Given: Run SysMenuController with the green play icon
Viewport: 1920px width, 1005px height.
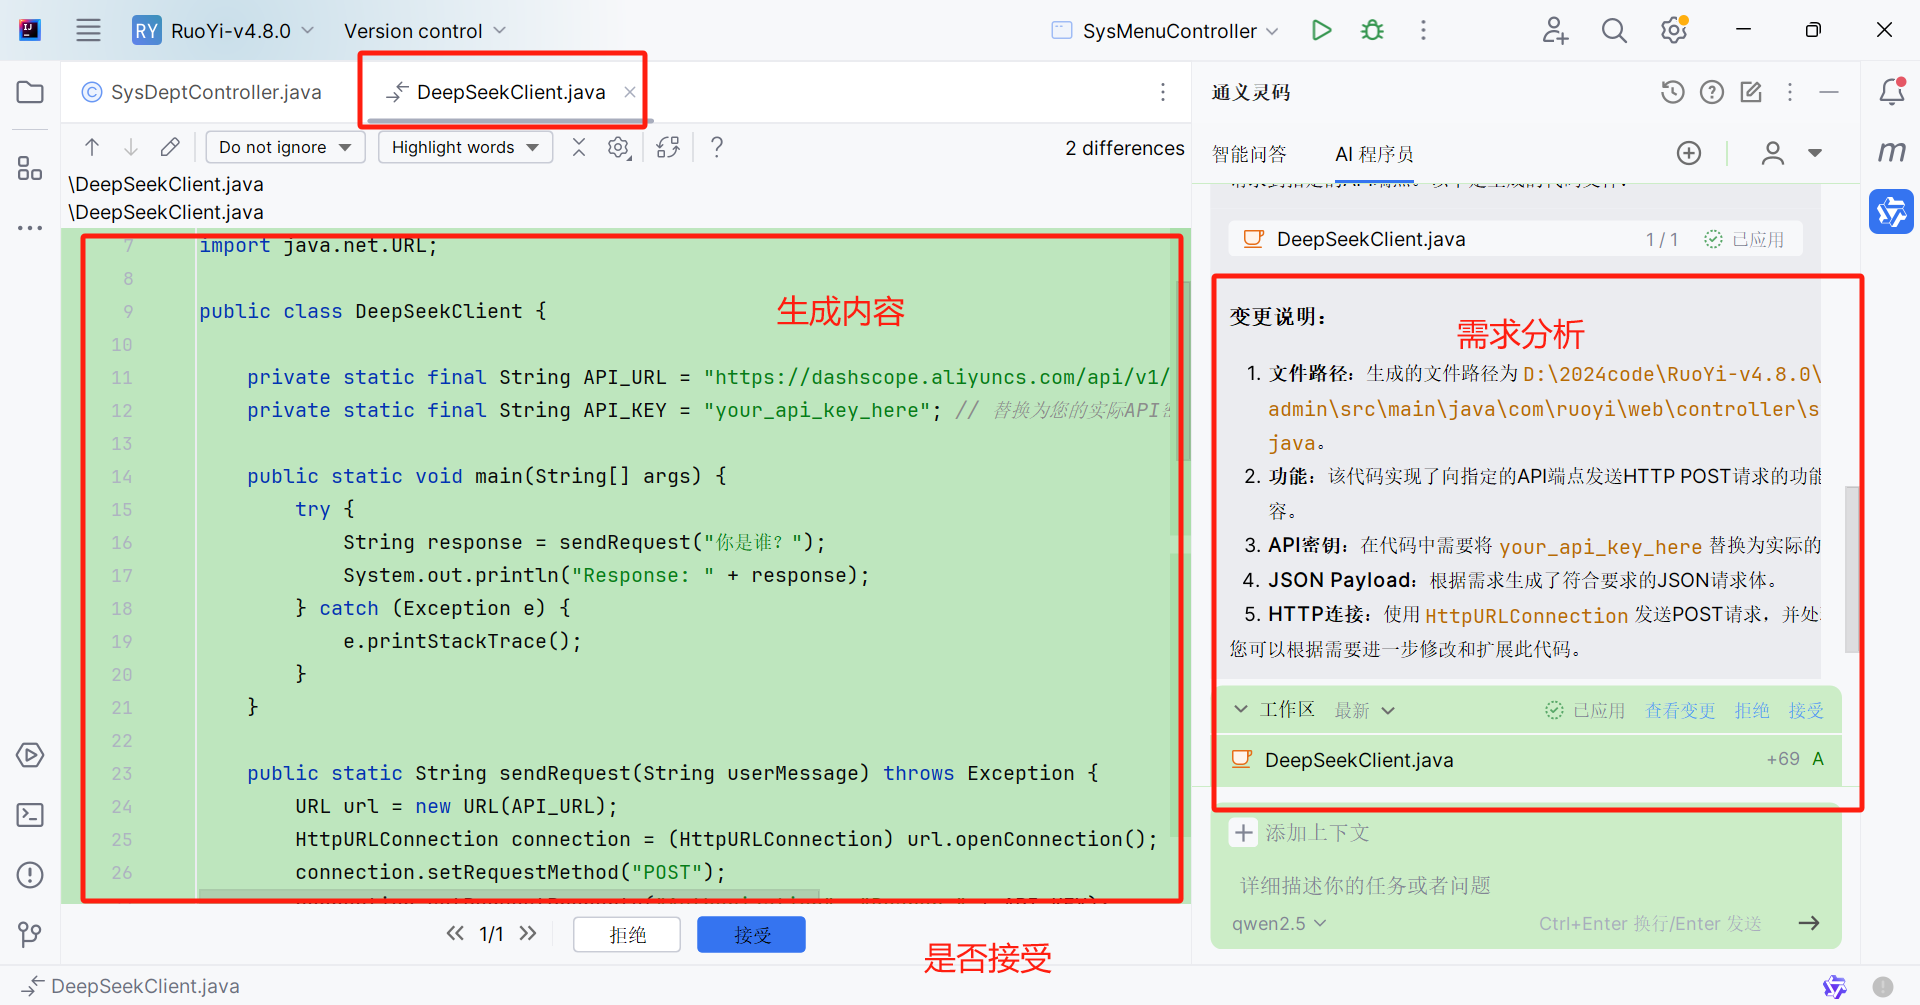Looking at the screenshot, I should click(1321, 30).
